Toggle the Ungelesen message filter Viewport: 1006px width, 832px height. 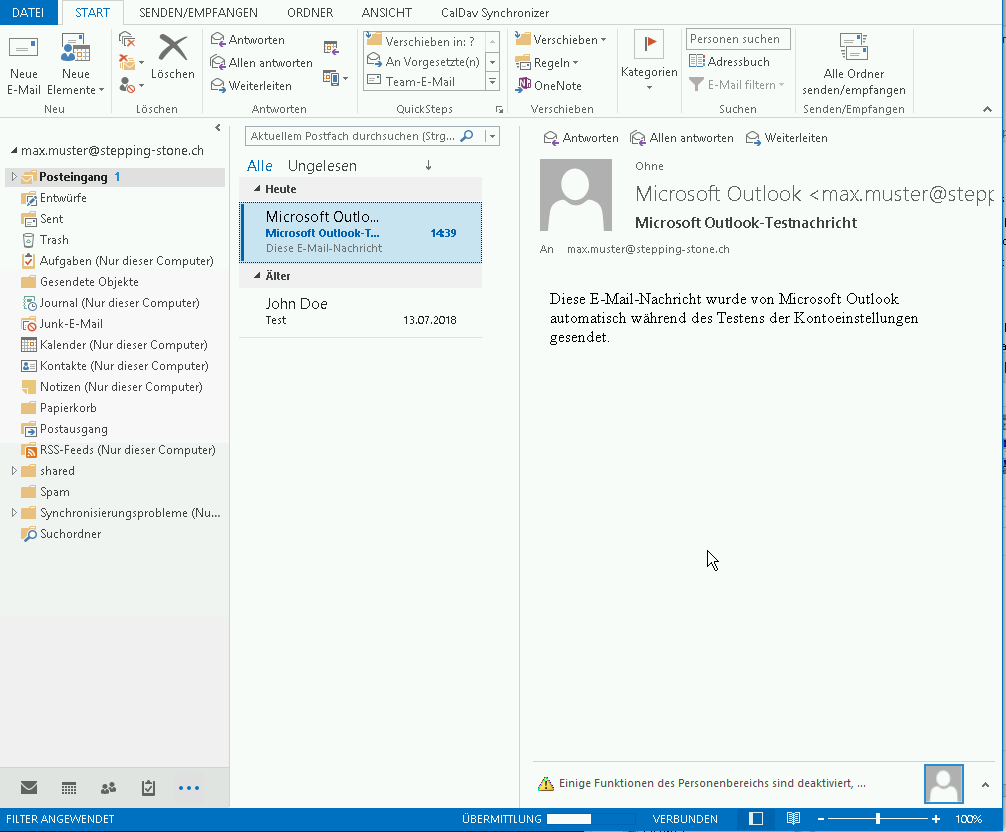(x=322, y=166)
